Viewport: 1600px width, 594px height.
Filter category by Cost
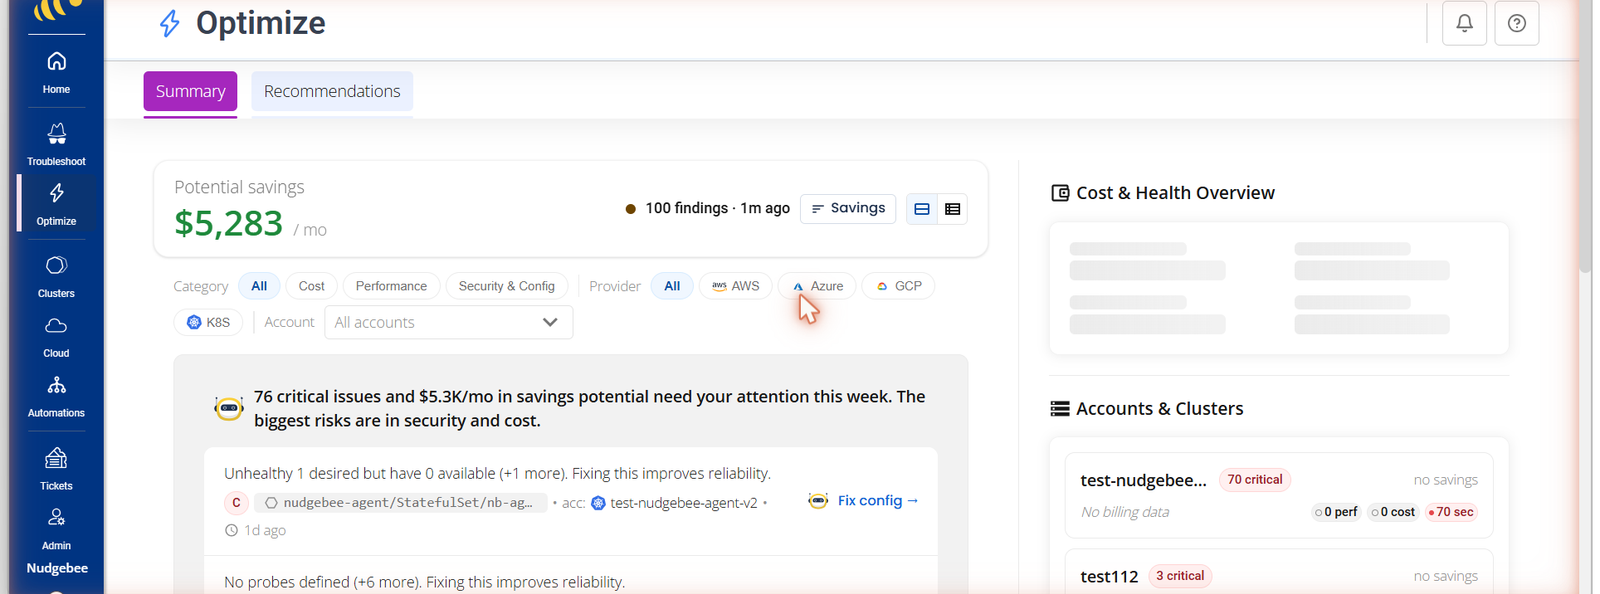point(311,286)
